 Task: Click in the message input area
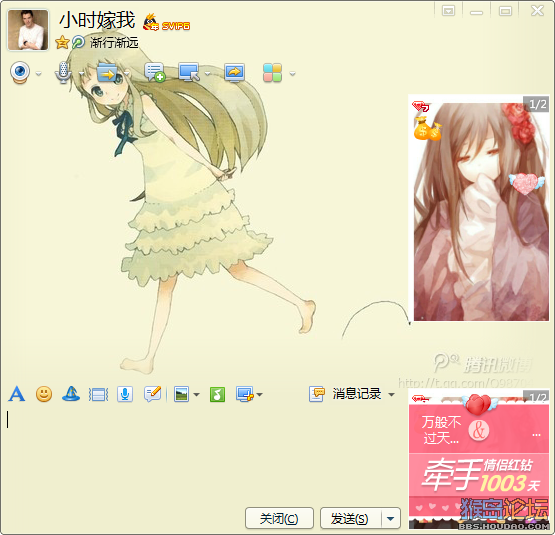[x=204, y=457]
